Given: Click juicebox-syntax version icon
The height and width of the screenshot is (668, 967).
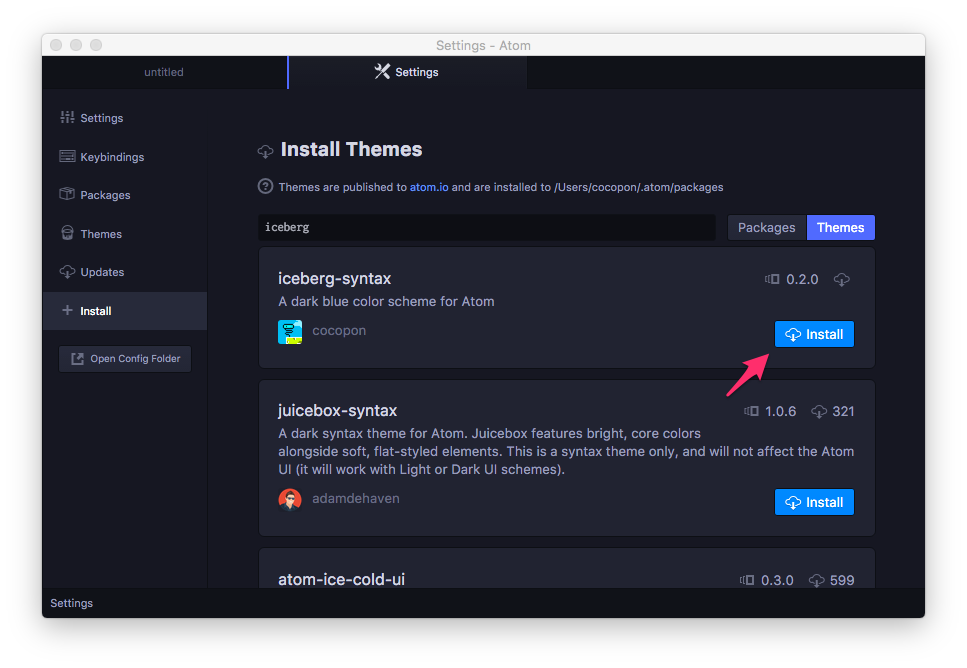Looking at the screenshot, I should pyautogui.click(x=751, y=411).
